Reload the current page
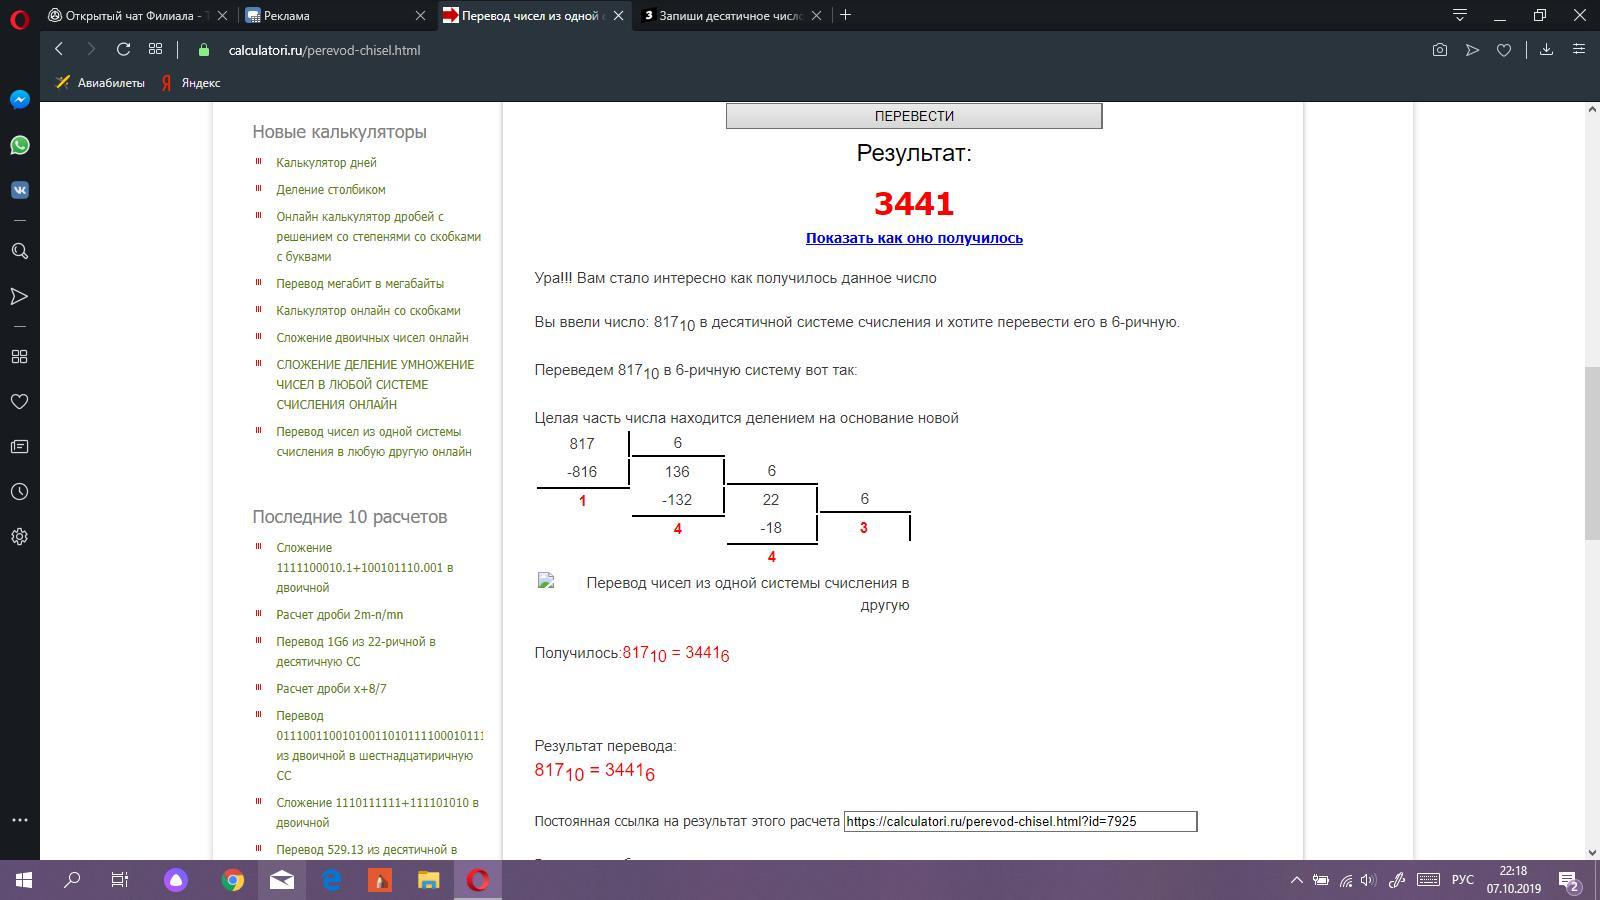This screenshot has width=1600, height=900. point(123,49)
